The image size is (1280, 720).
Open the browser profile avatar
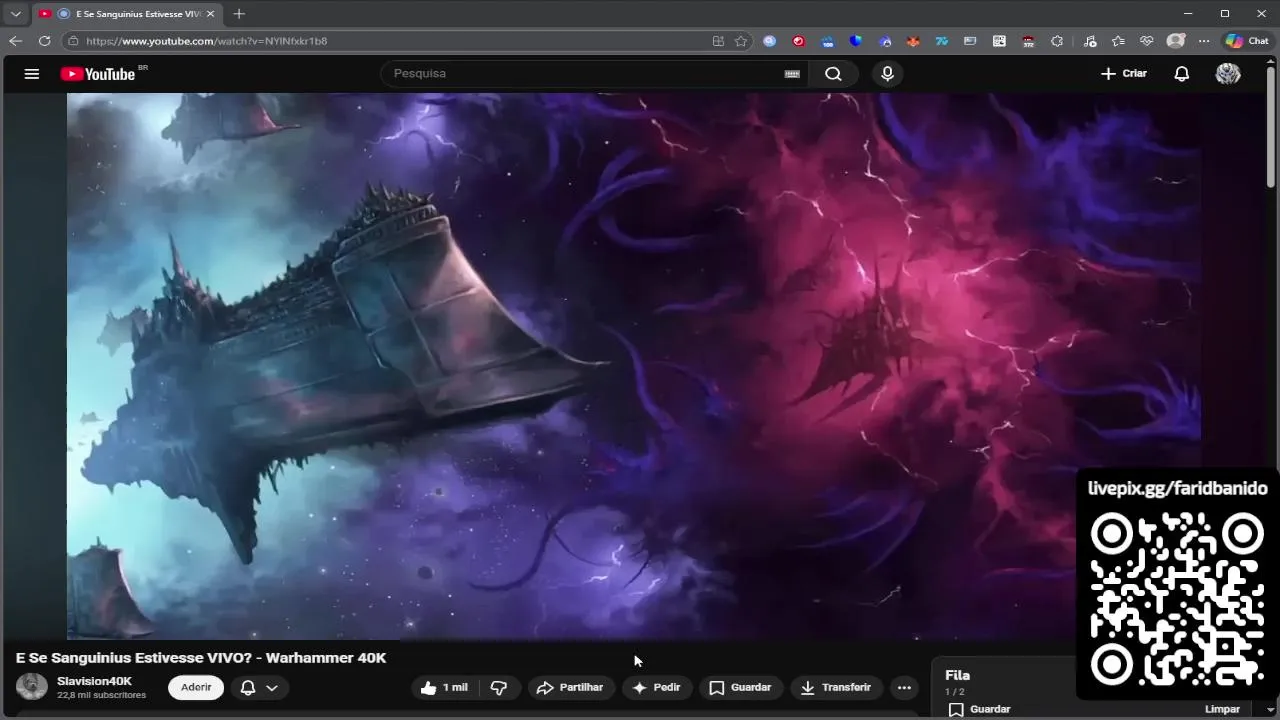[1176, 41]
